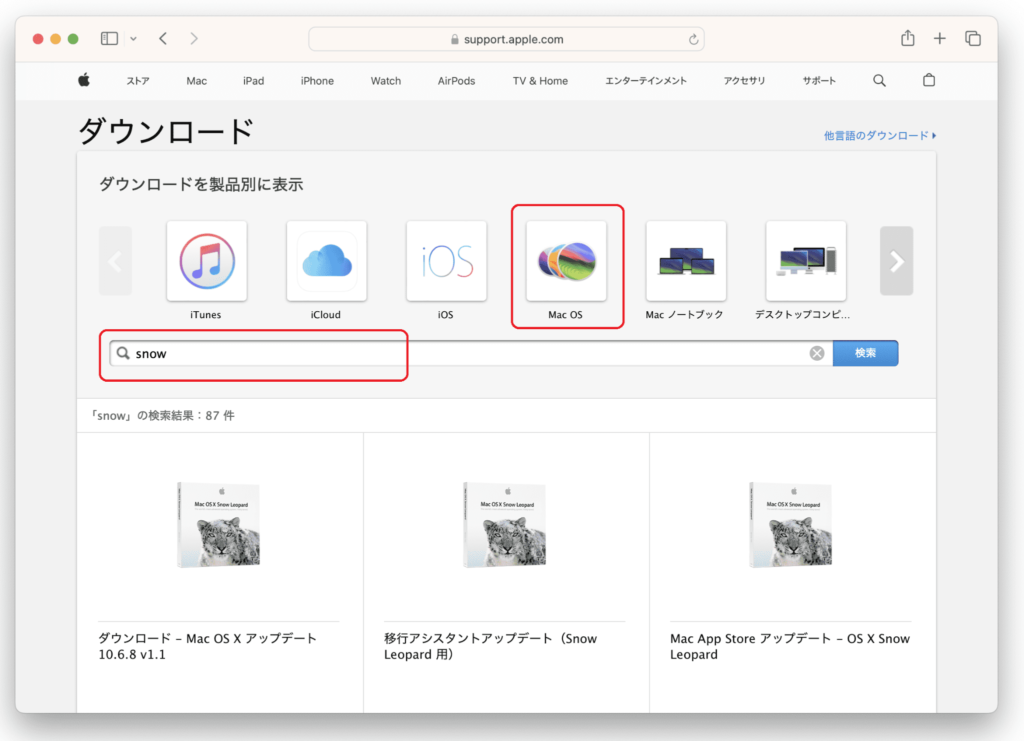Go forward with the Safari forward arrow
This screenshot has height=741, width=1024.
coord(194,39)
